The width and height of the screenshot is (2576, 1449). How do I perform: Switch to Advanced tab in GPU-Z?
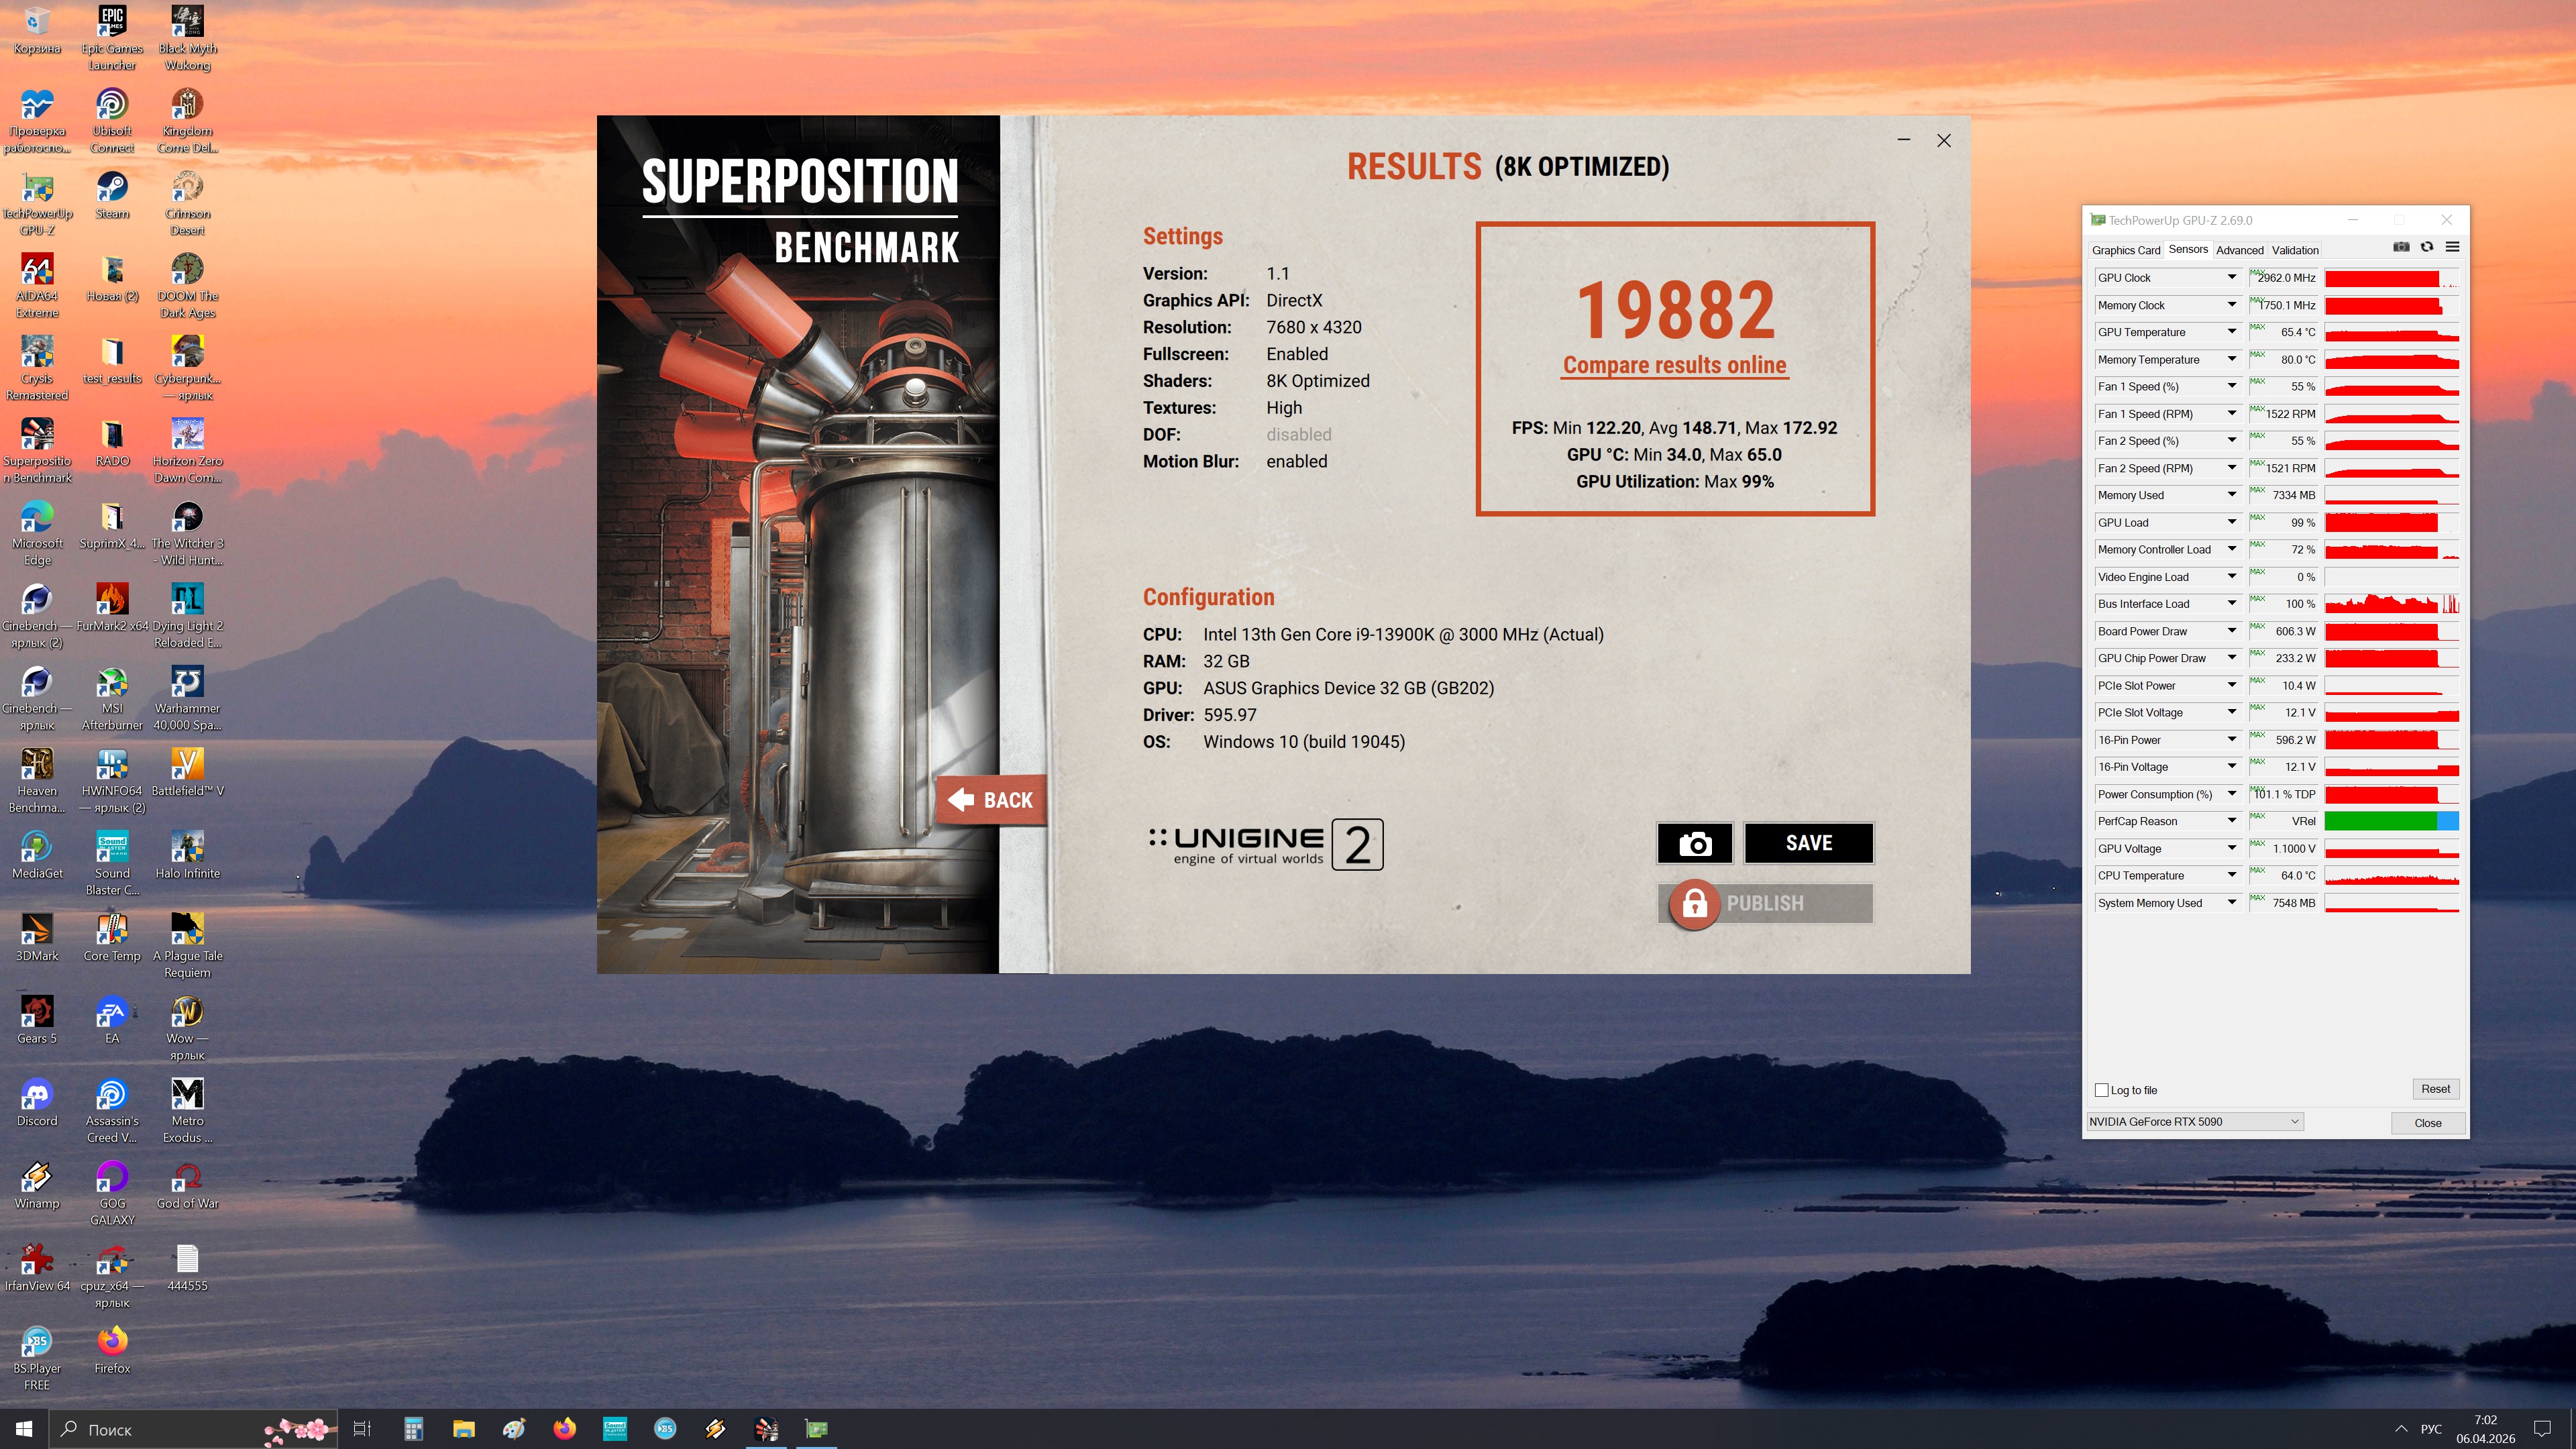tap(2239, 250)
